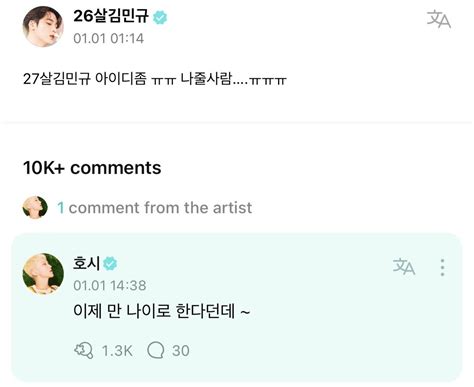474x387 pixels.
Task: Open the 호시 username
Action: [x=87, y=263]
